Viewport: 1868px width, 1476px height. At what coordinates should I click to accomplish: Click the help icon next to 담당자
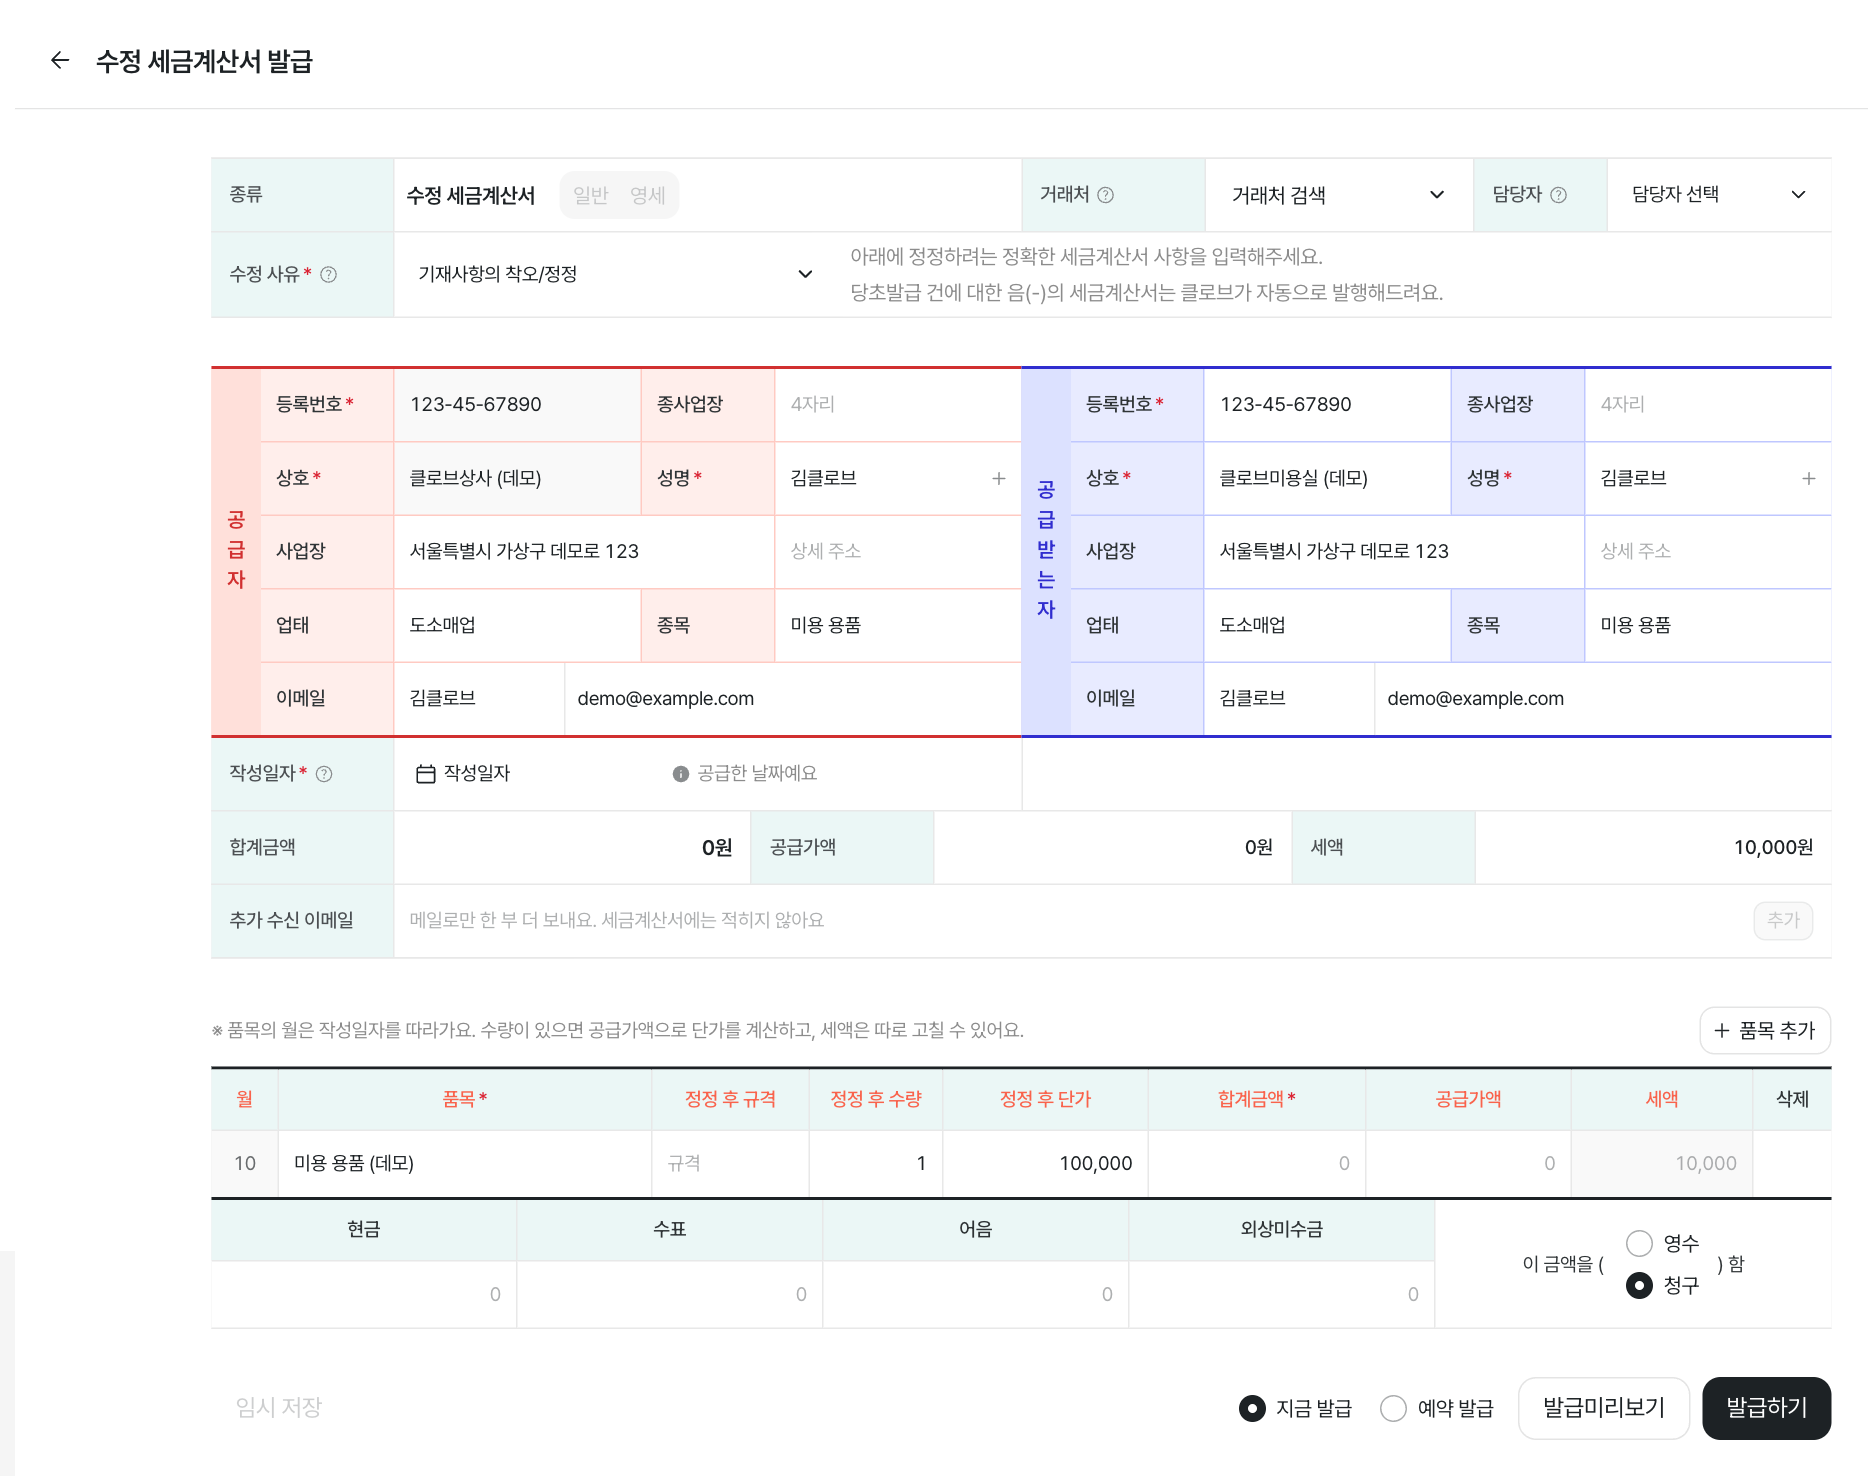1558,195
